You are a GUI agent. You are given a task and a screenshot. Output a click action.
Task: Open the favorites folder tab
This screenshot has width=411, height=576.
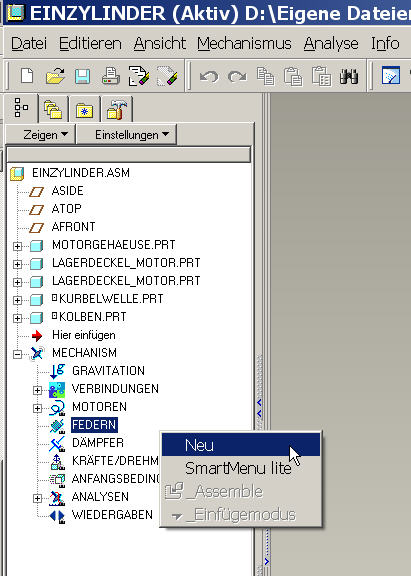coord(84,110)
